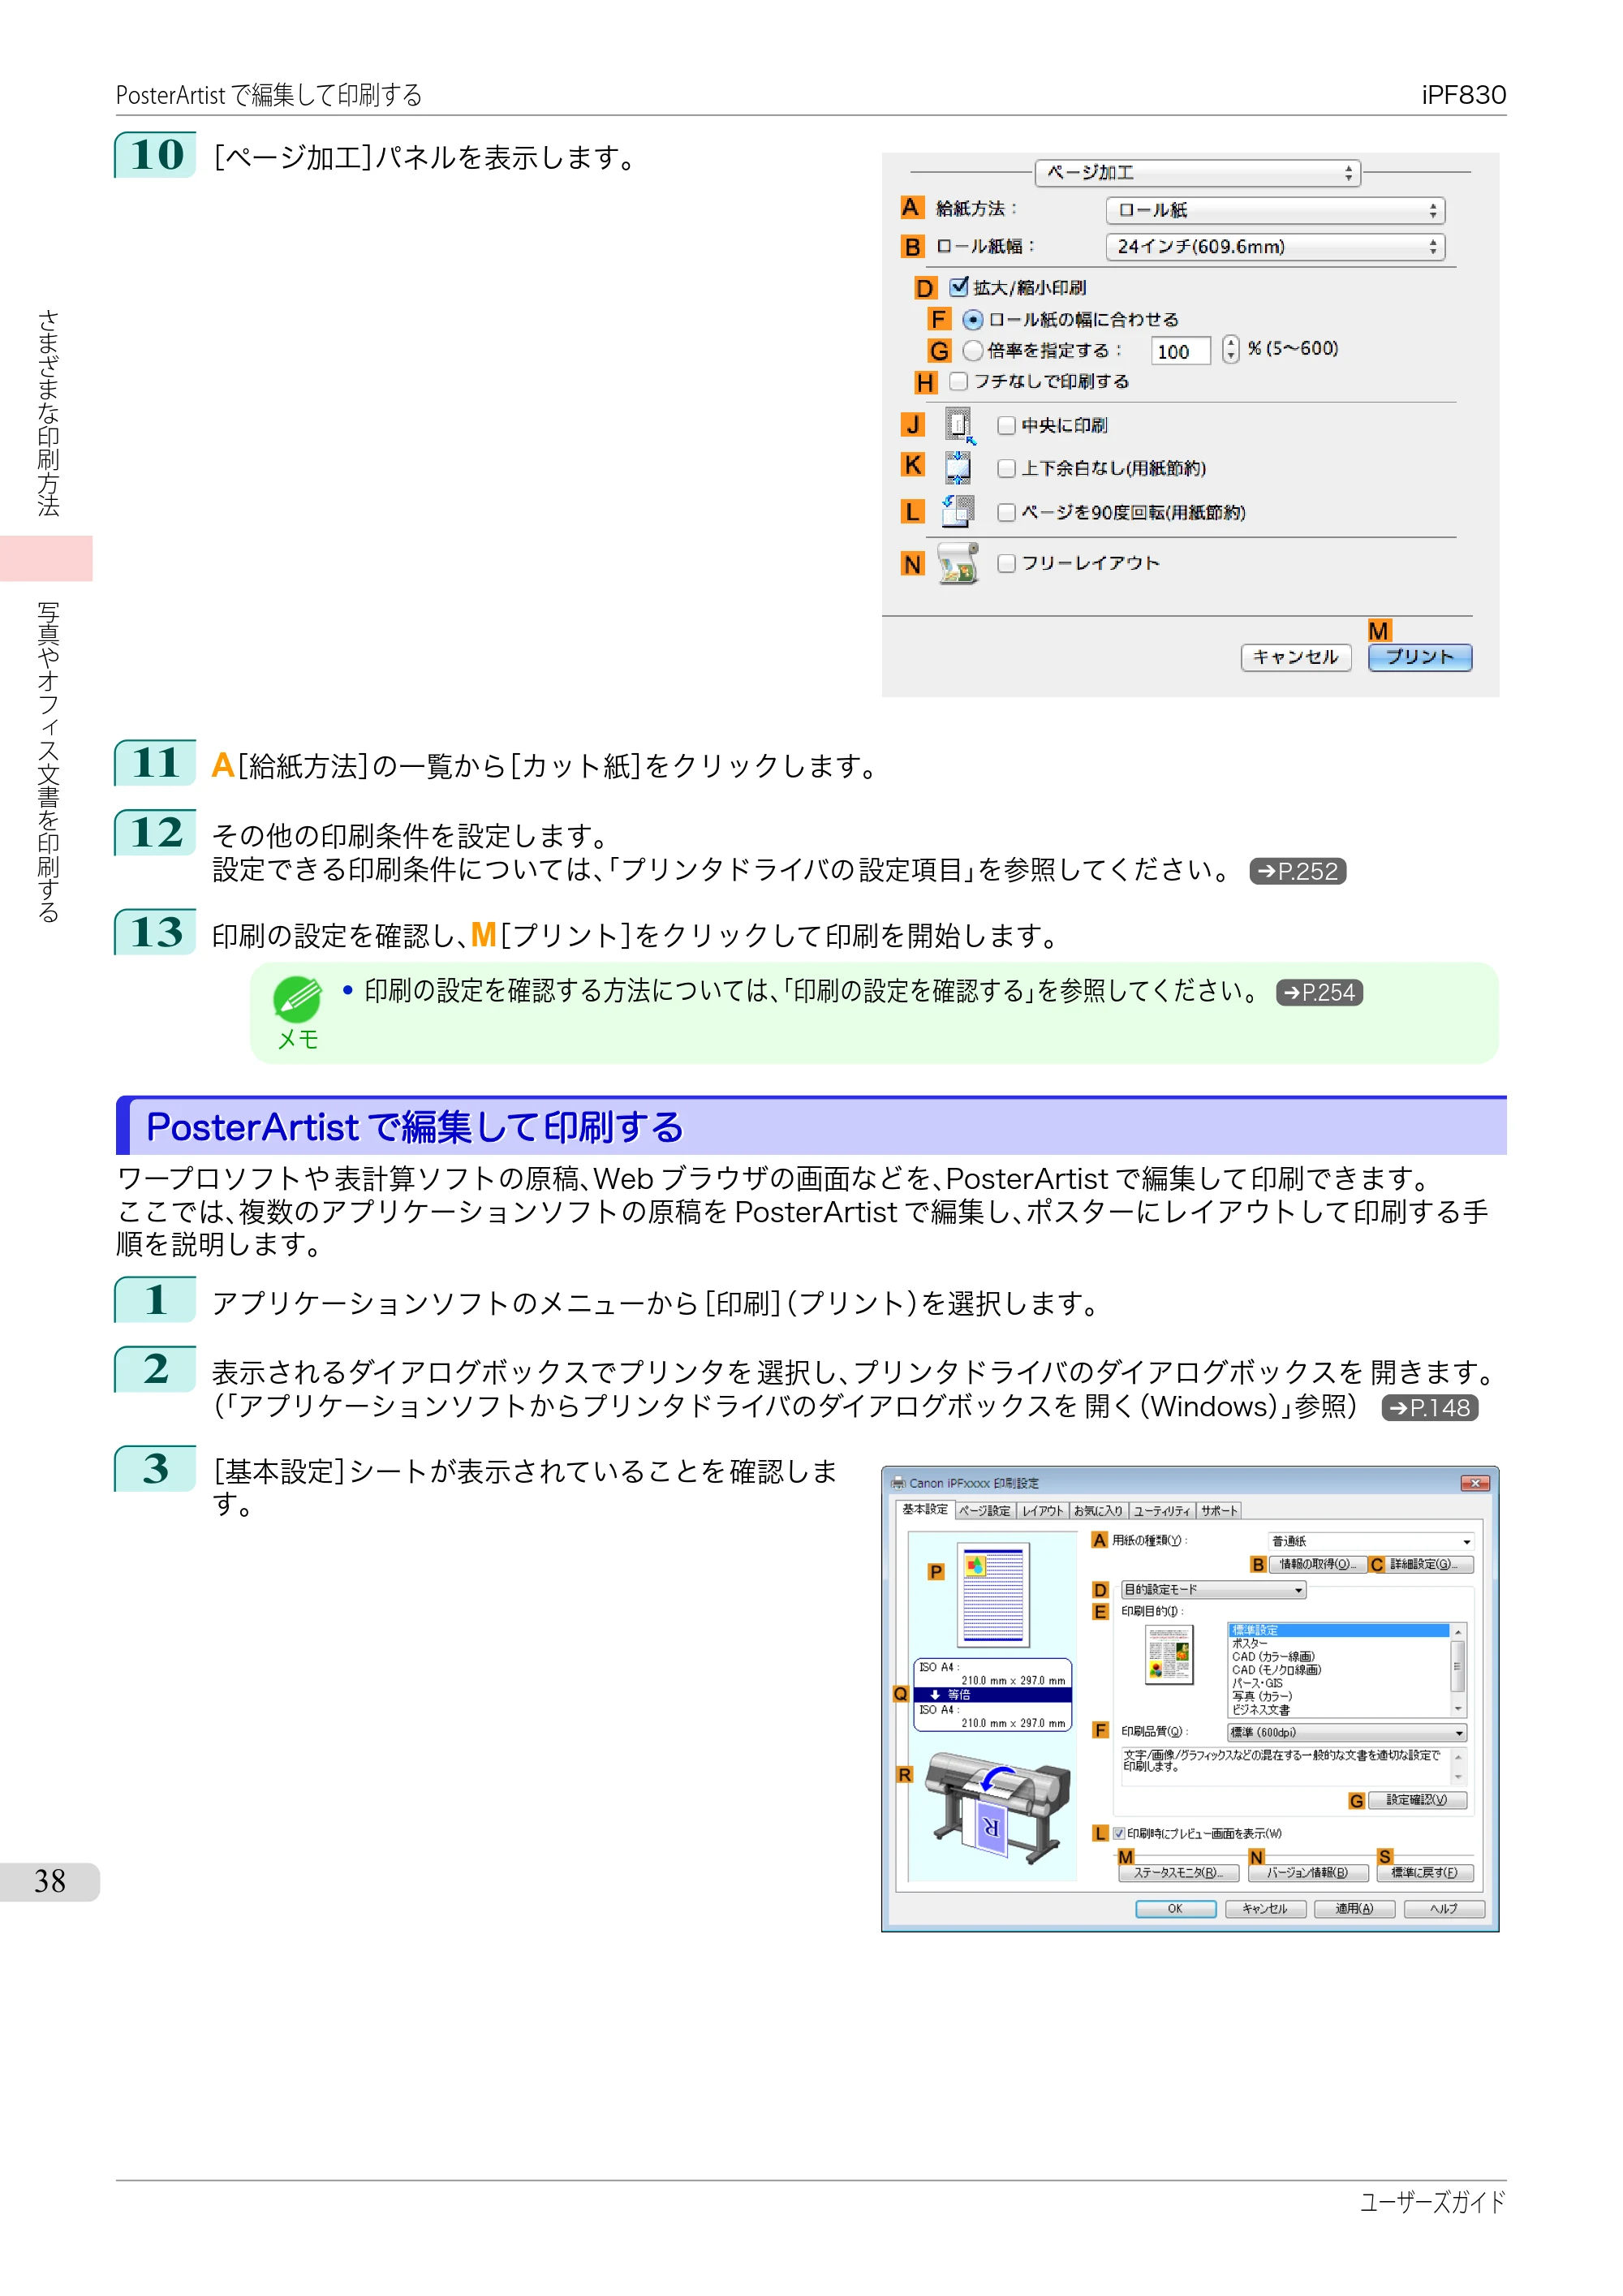Click the キャンセル button in ページ加工 panel

[x=1295, y=657]
